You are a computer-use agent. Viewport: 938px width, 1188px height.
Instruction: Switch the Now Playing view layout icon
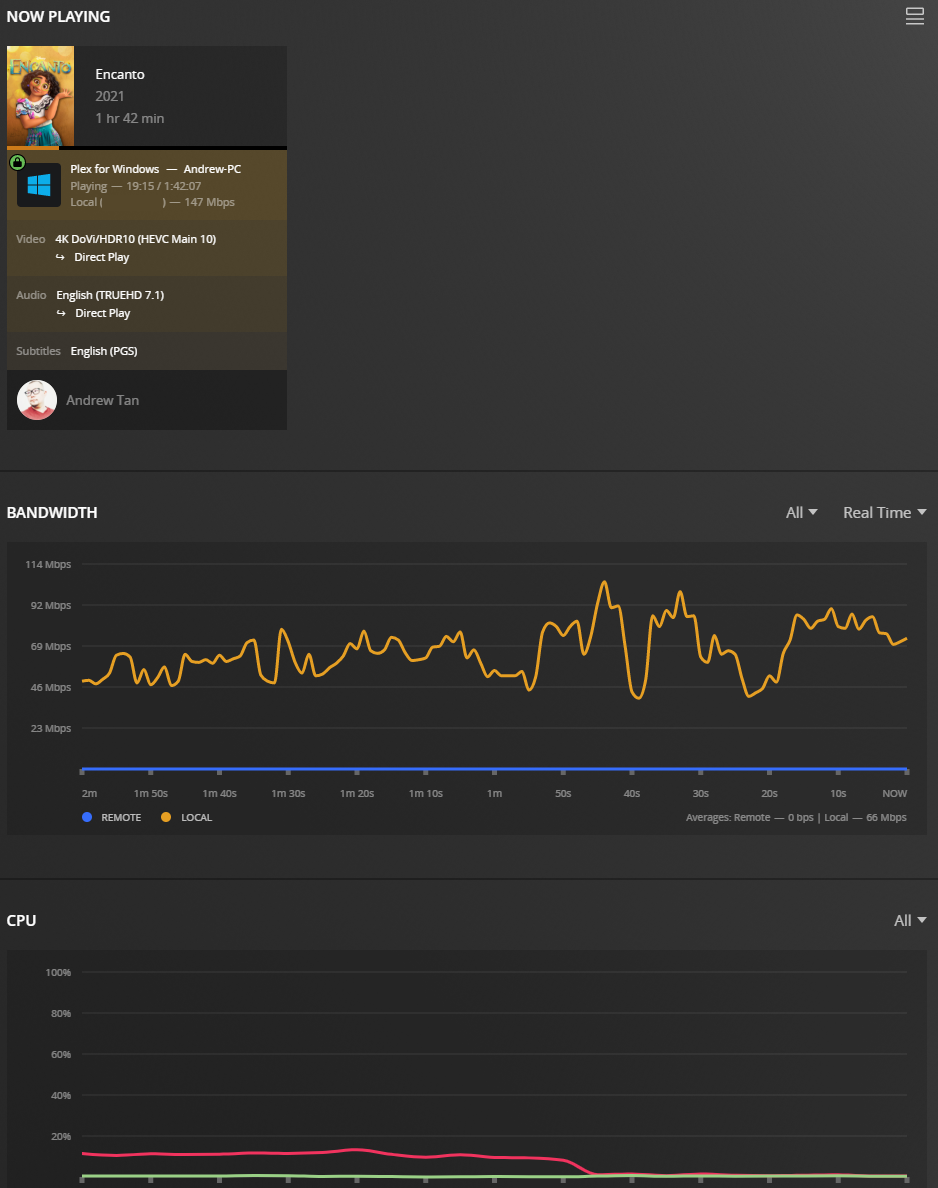[914, 16]
